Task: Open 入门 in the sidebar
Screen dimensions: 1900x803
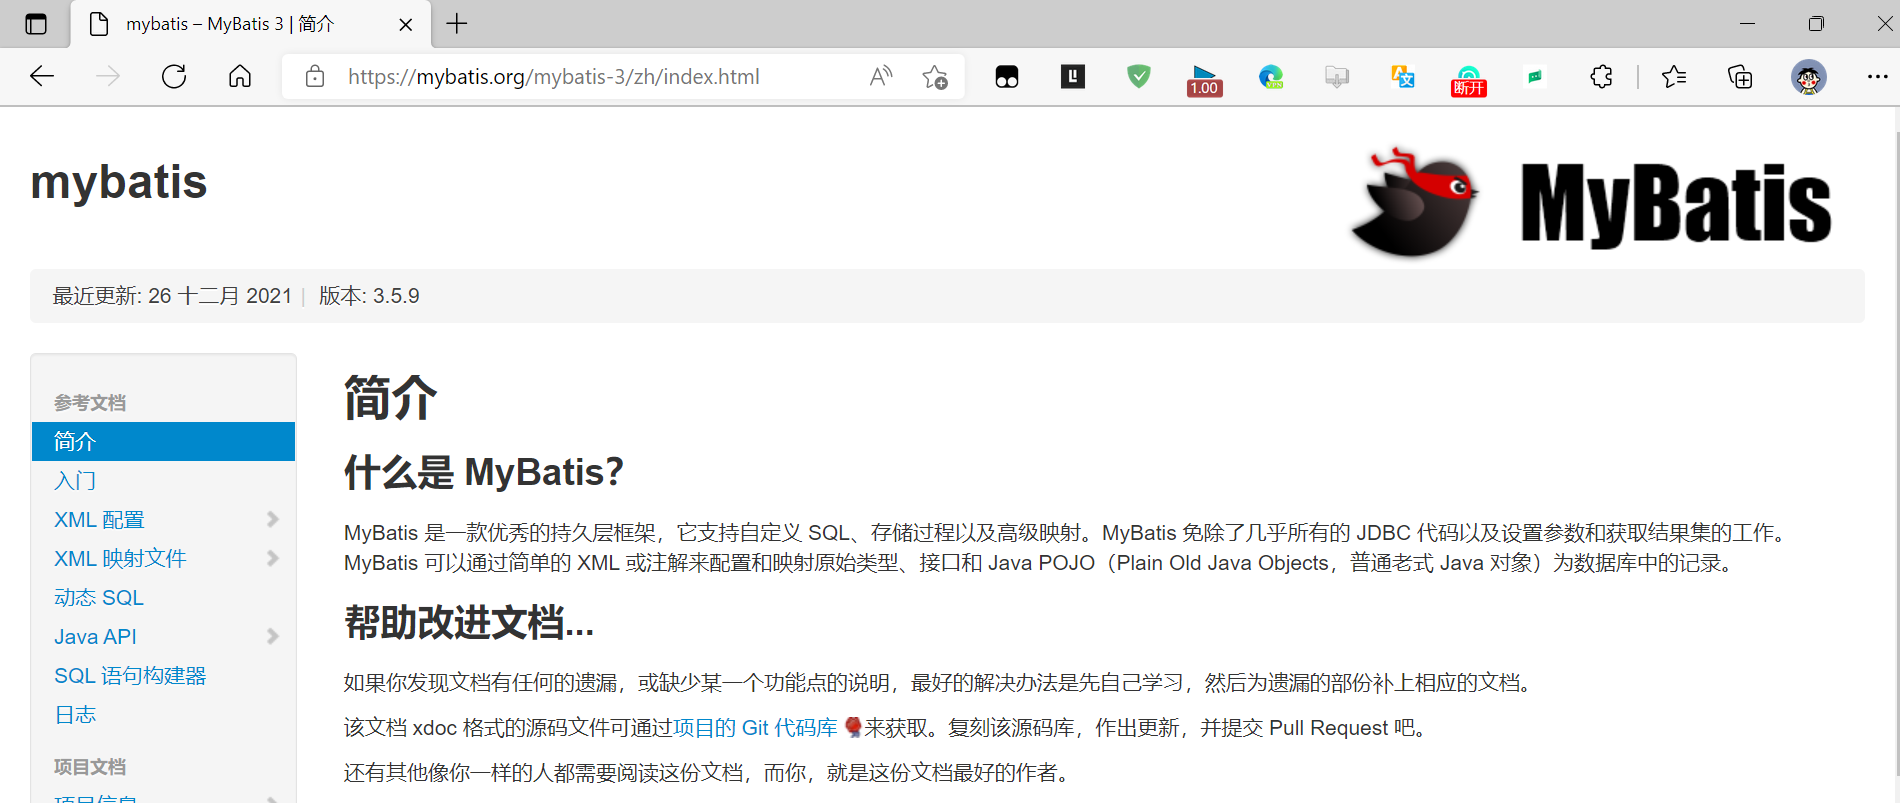Action: click(75, 480)
